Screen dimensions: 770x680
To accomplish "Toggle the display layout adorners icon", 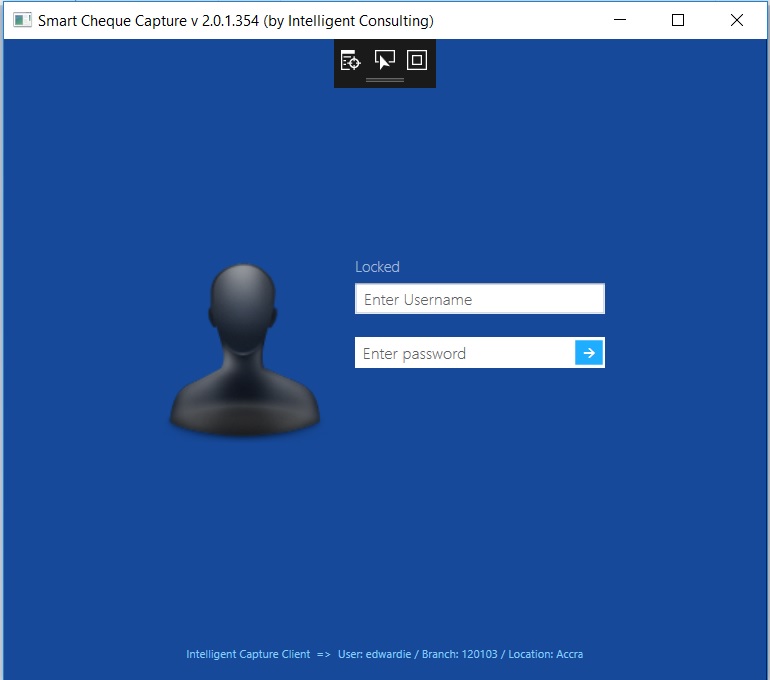I will click(417, 60).
